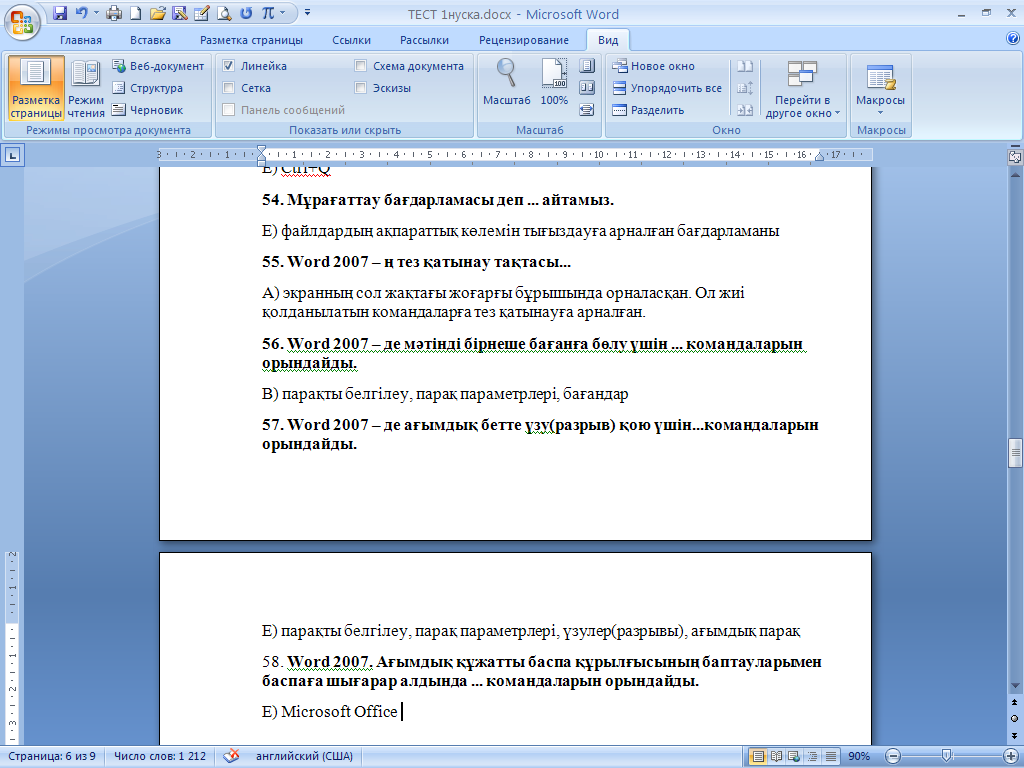Click the next page double-arrow button
The width and height of the screenshot is (1024, 768).
[1015, 734]
